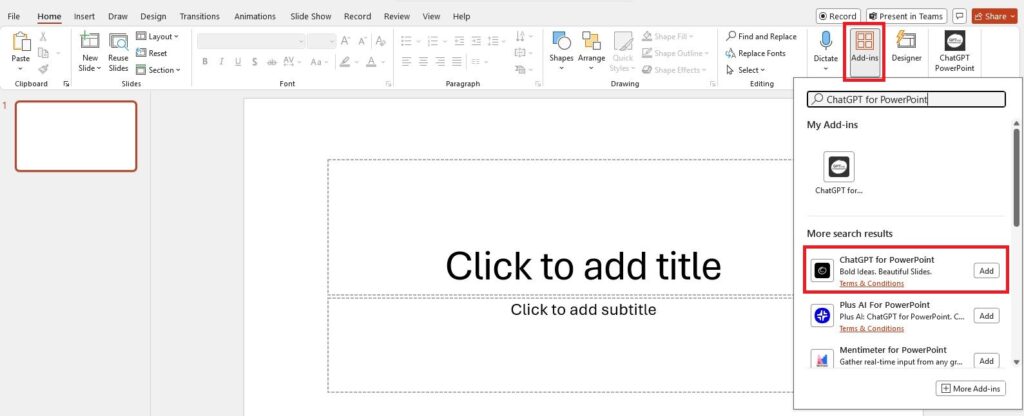Click the Record button at top right

839,16
